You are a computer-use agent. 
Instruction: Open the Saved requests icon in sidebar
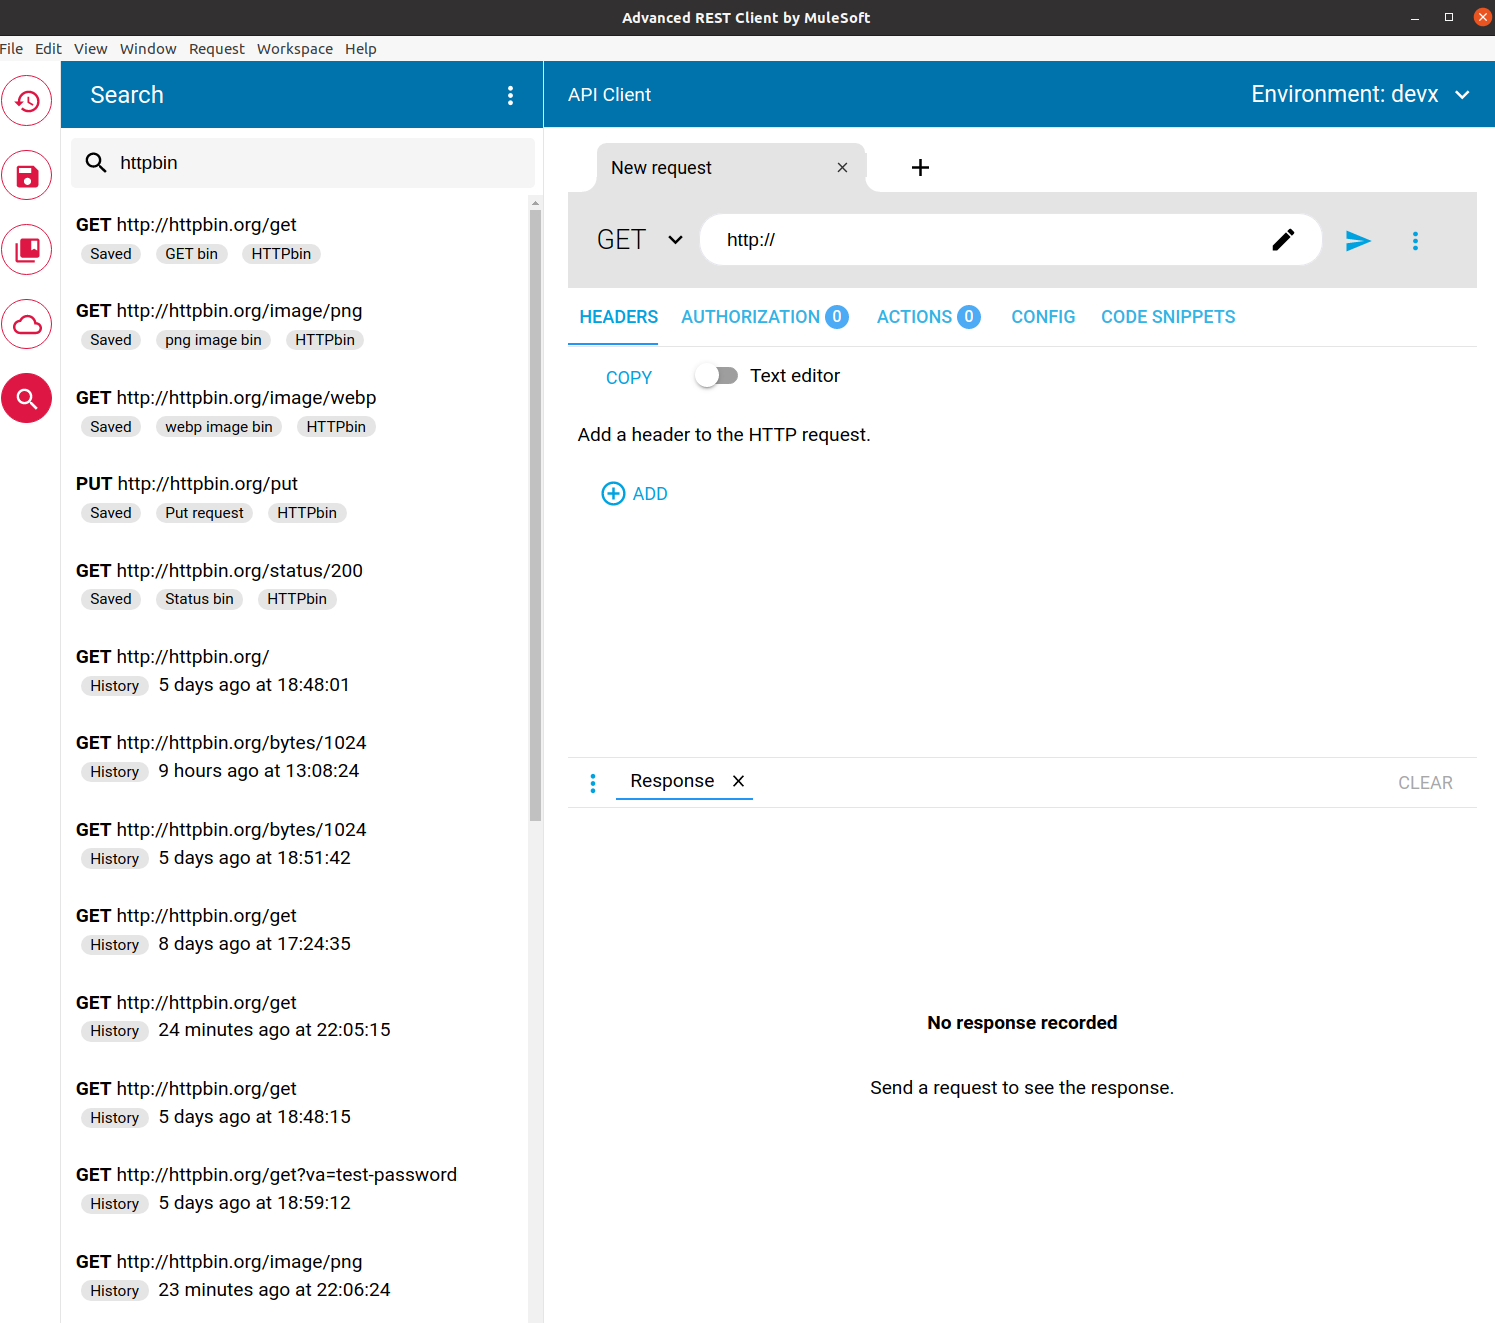pyautogui.click(x=27, y=176)
